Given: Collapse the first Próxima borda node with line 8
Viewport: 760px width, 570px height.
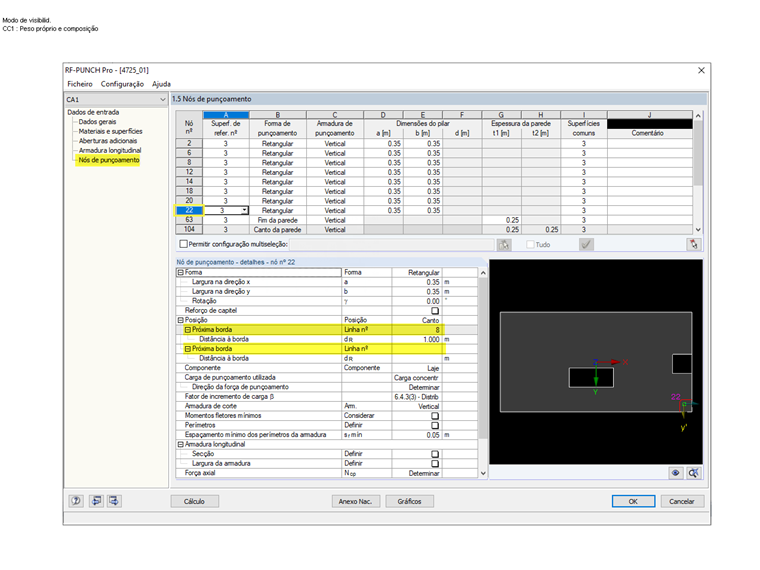Looking at the screenshot, I should click(x=188, y=330).
